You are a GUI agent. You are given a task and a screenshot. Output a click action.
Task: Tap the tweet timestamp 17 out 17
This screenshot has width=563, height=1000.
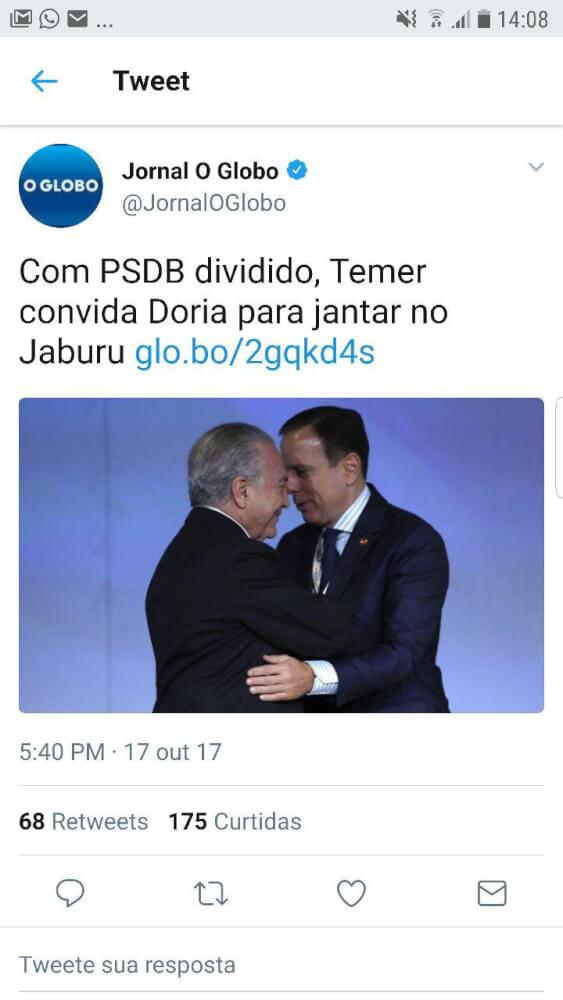(172, 752)
